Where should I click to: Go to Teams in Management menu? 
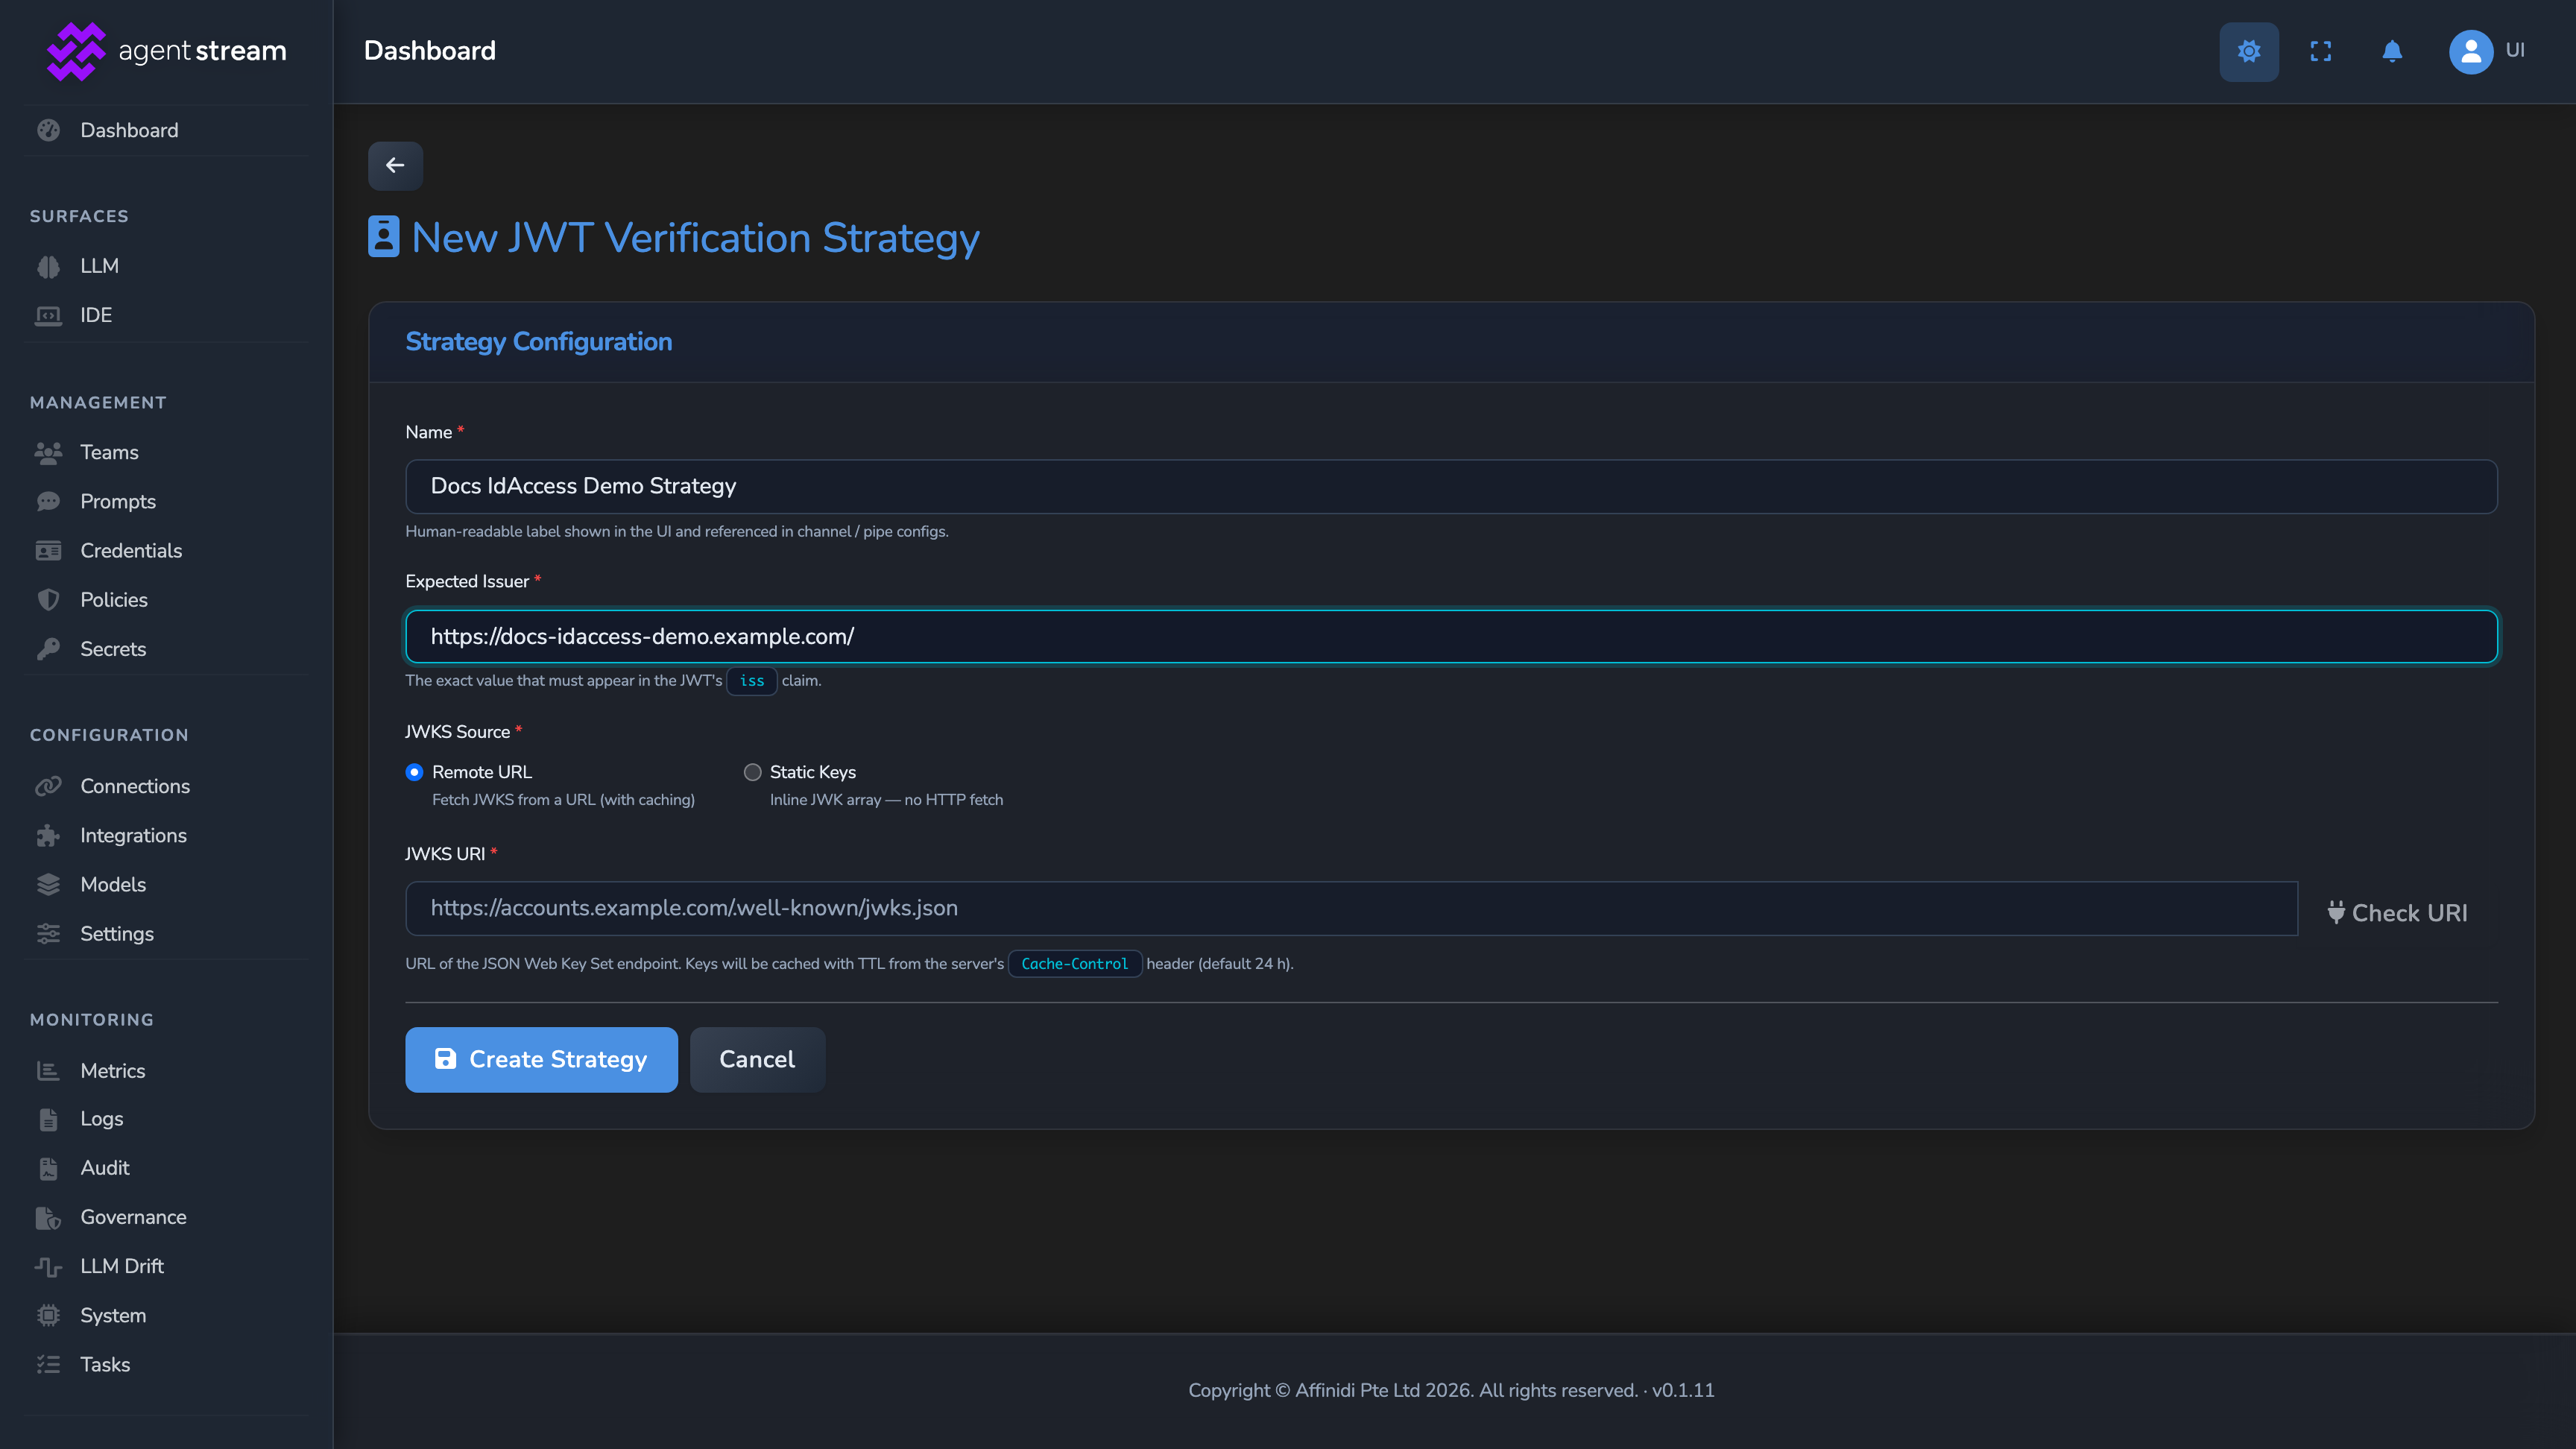point(166,453)
